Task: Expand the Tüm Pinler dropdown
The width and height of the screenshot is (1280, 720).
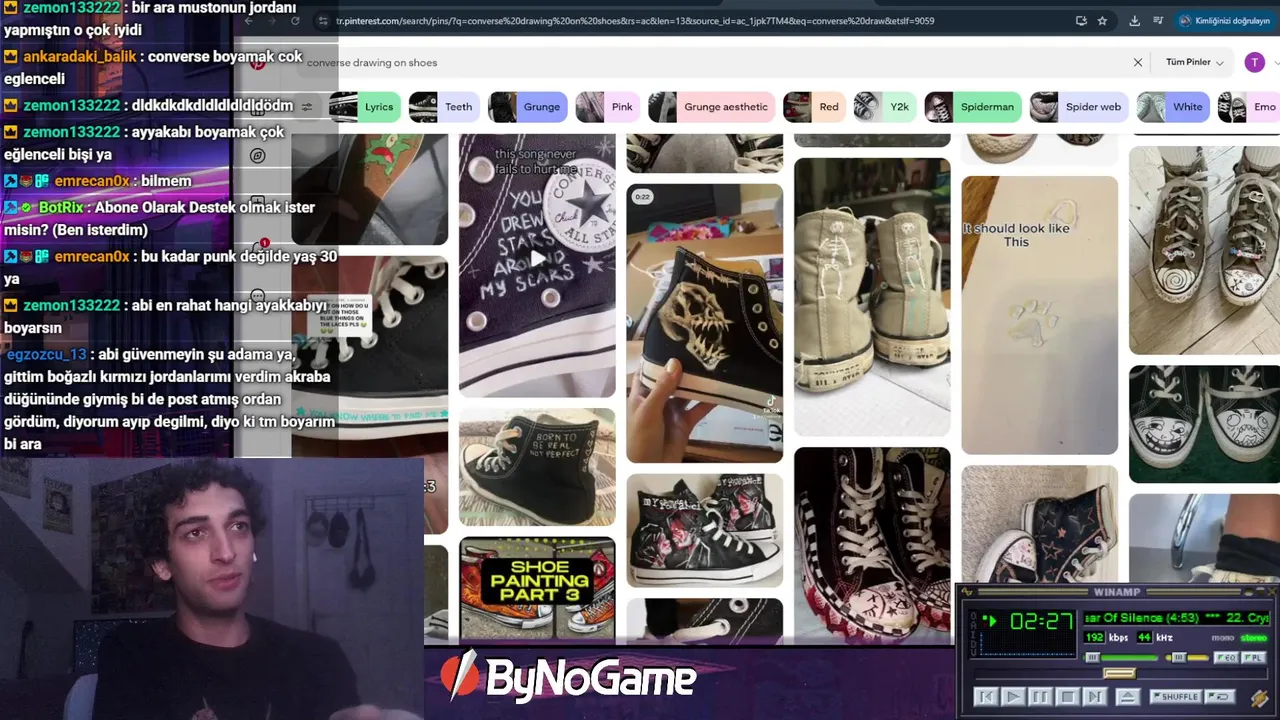Action: (x=1194, y=62)
